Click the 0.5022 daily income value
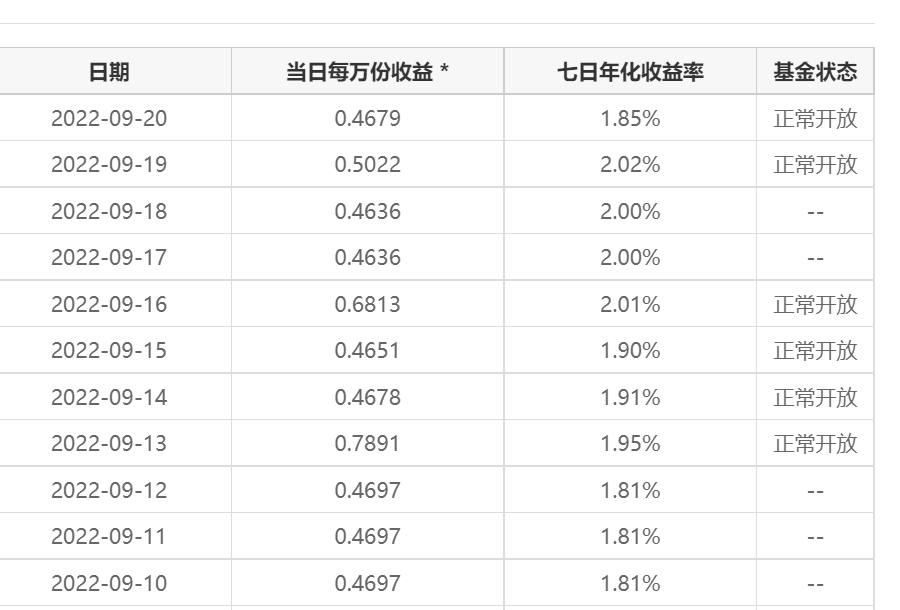This screenshot has height=610, width=900. tap(367, 165)
